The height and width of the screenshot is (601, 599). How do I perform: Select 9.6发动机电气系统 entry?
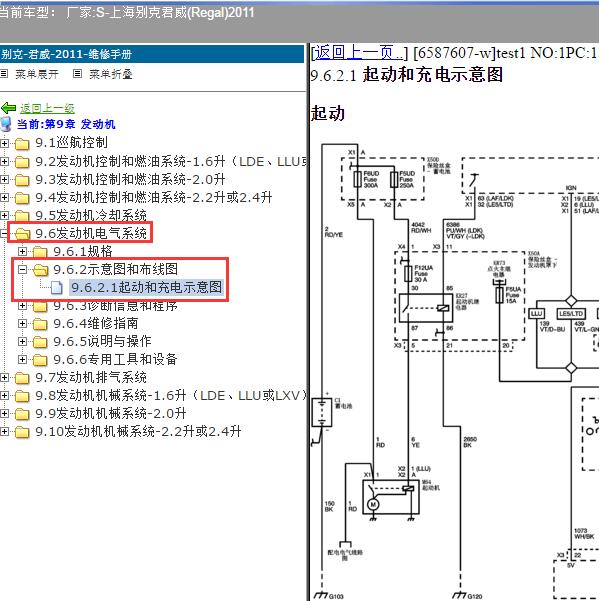pos(91,233)
